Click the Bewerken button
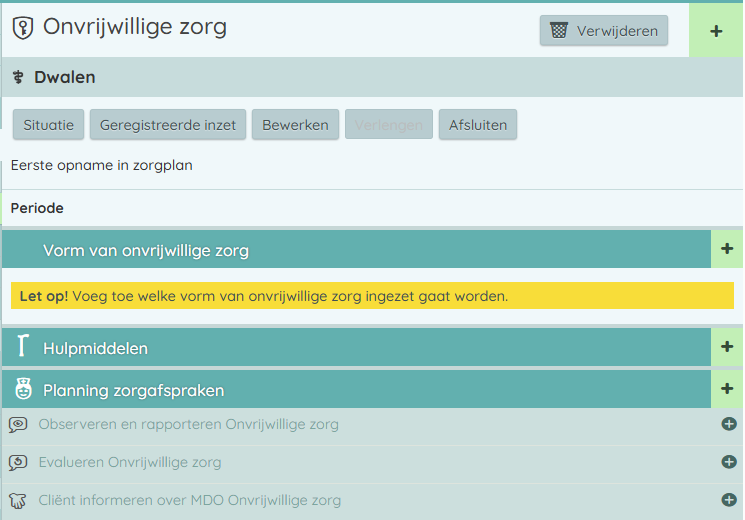Viewport: 745px width, 520px height. click(x=295, y=125)
